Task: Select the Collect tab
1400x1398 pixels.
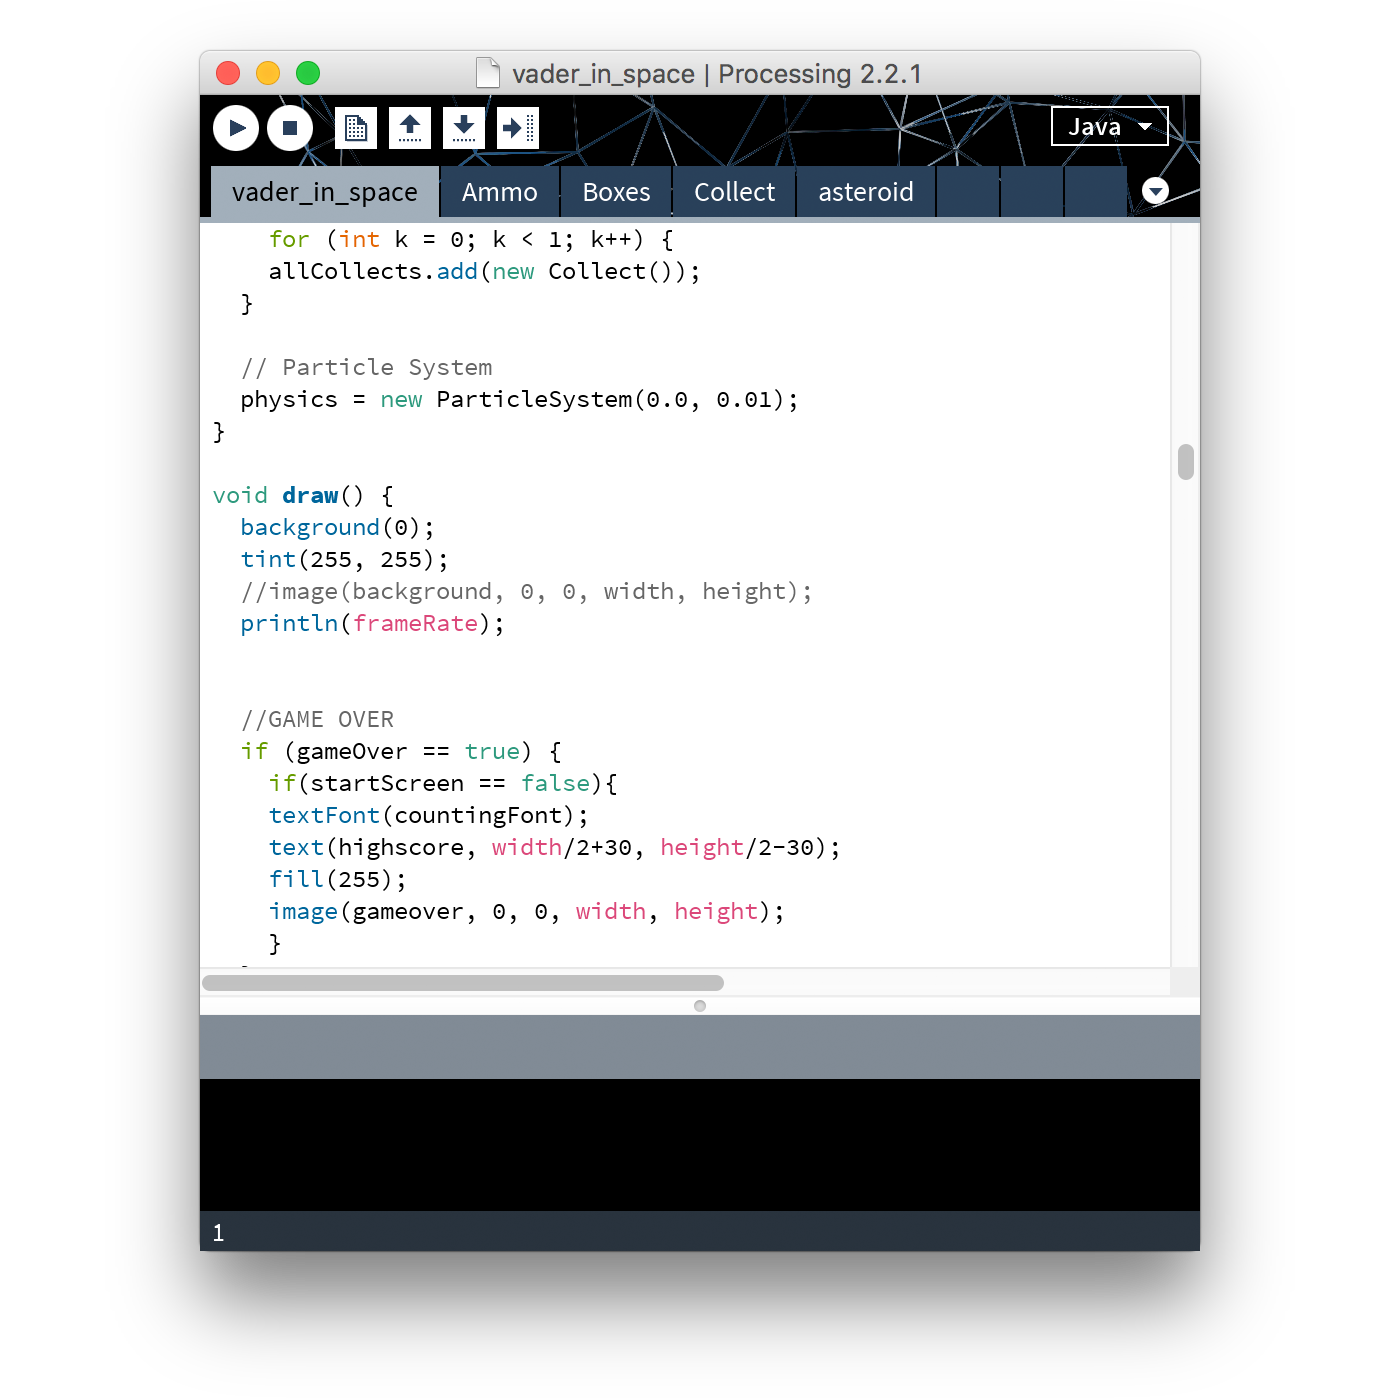Action: (x=735, y=192)
